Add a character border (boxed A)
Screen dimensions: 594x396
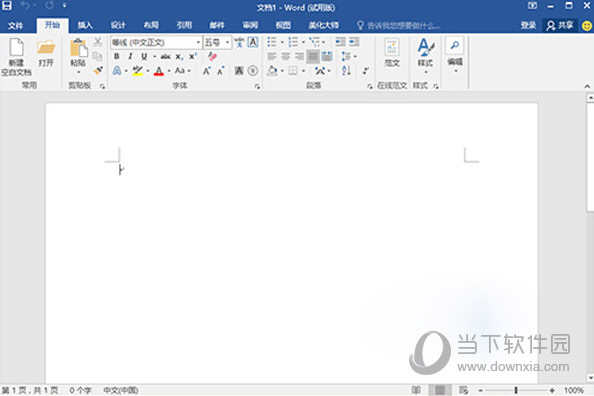(253, 42)
